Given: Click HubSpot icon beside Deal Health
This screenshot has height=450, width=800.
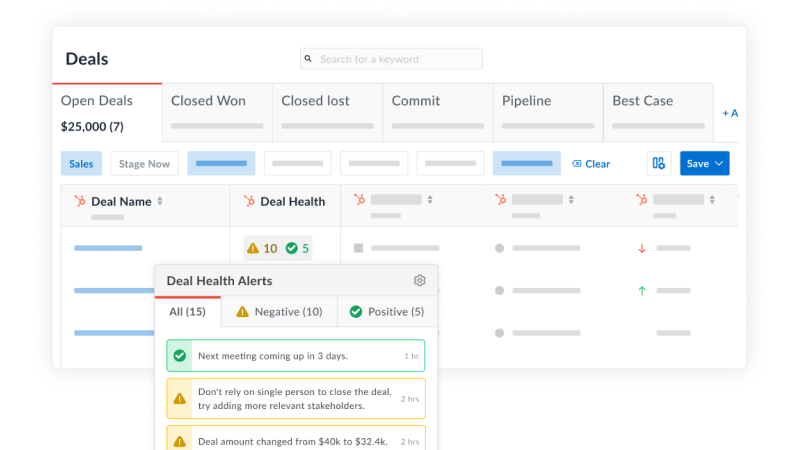Looking at the screenshot, I should pos(249,201).
